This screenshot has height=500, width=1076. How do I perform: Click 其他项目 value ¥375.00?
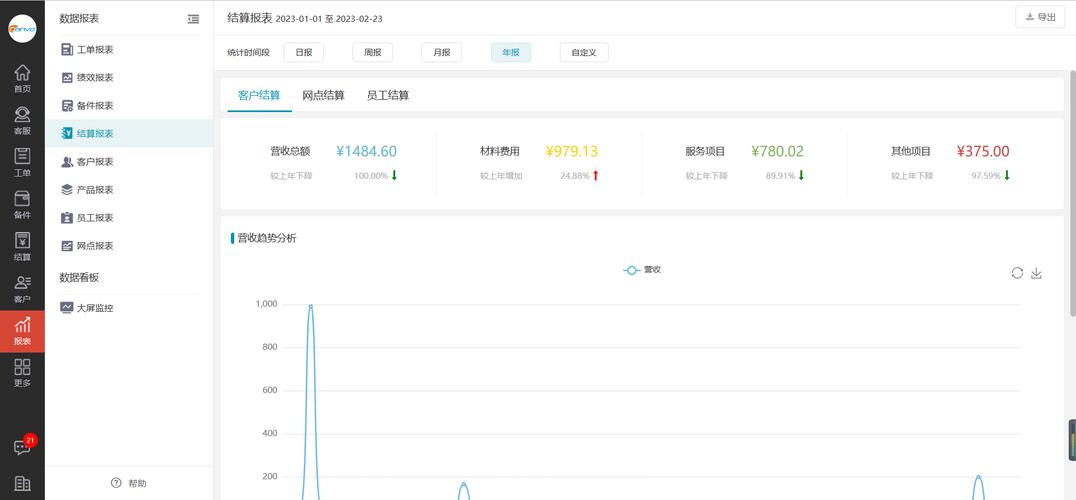(983, 152)
